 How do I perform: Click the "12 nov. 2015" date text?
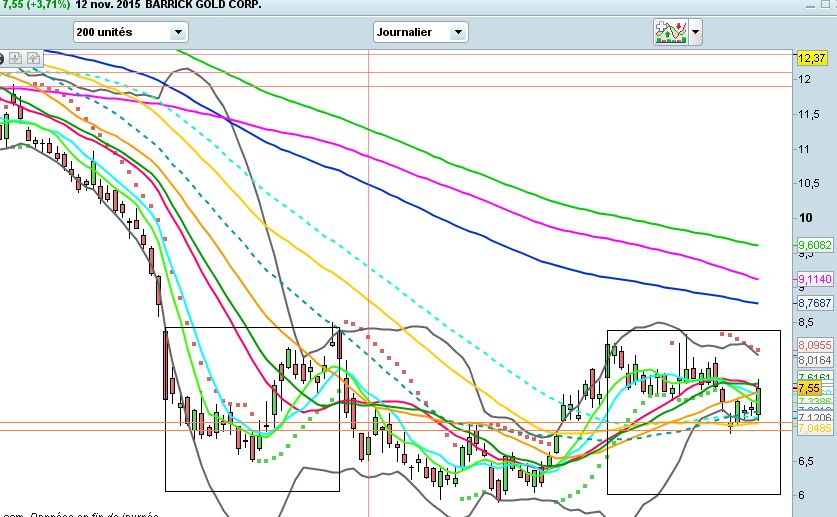click(x=108, y=5)
